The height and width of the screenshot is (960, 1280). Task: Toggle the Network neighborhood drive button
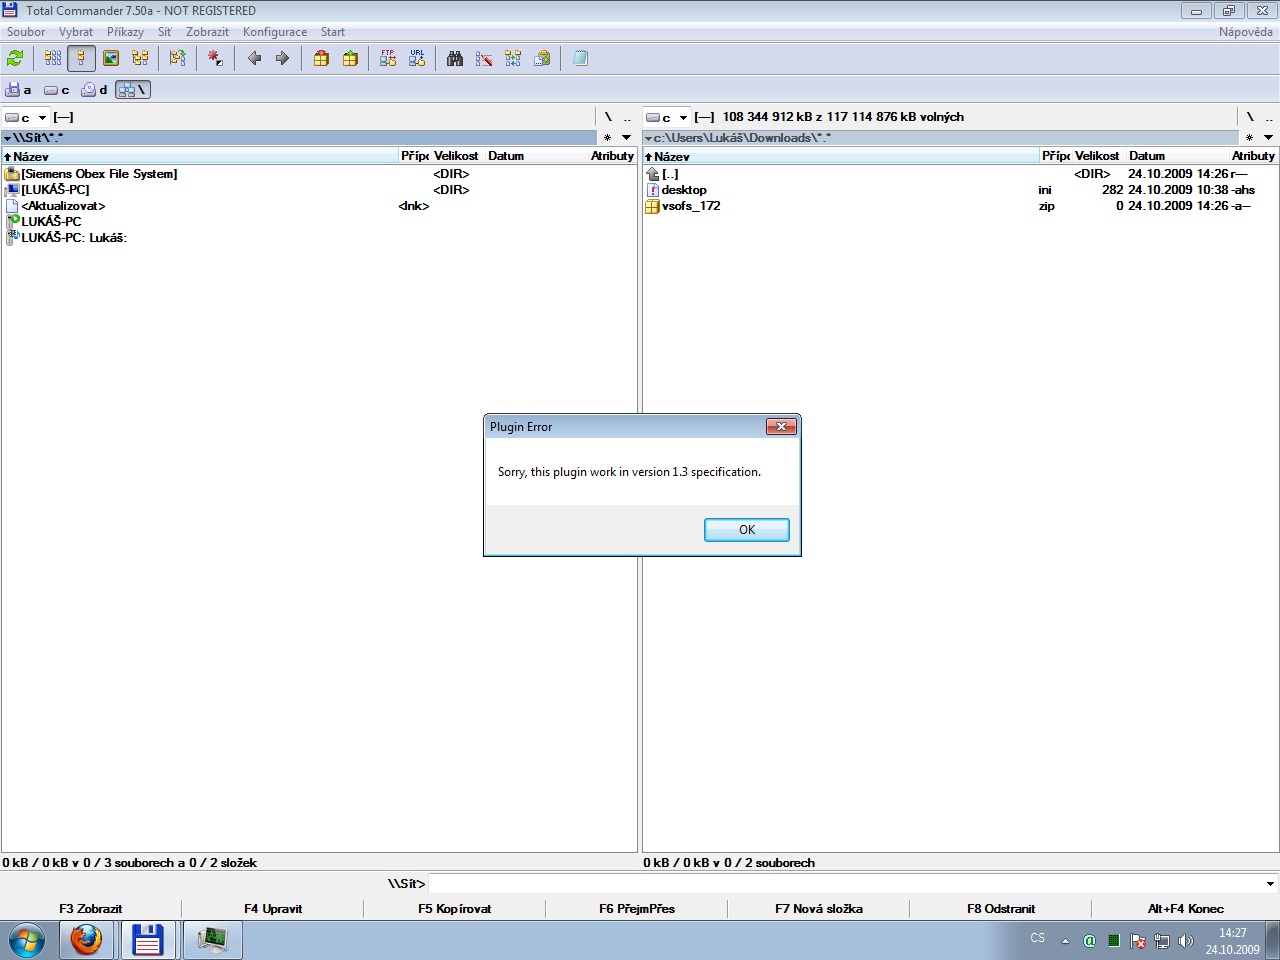coord(133,90)
